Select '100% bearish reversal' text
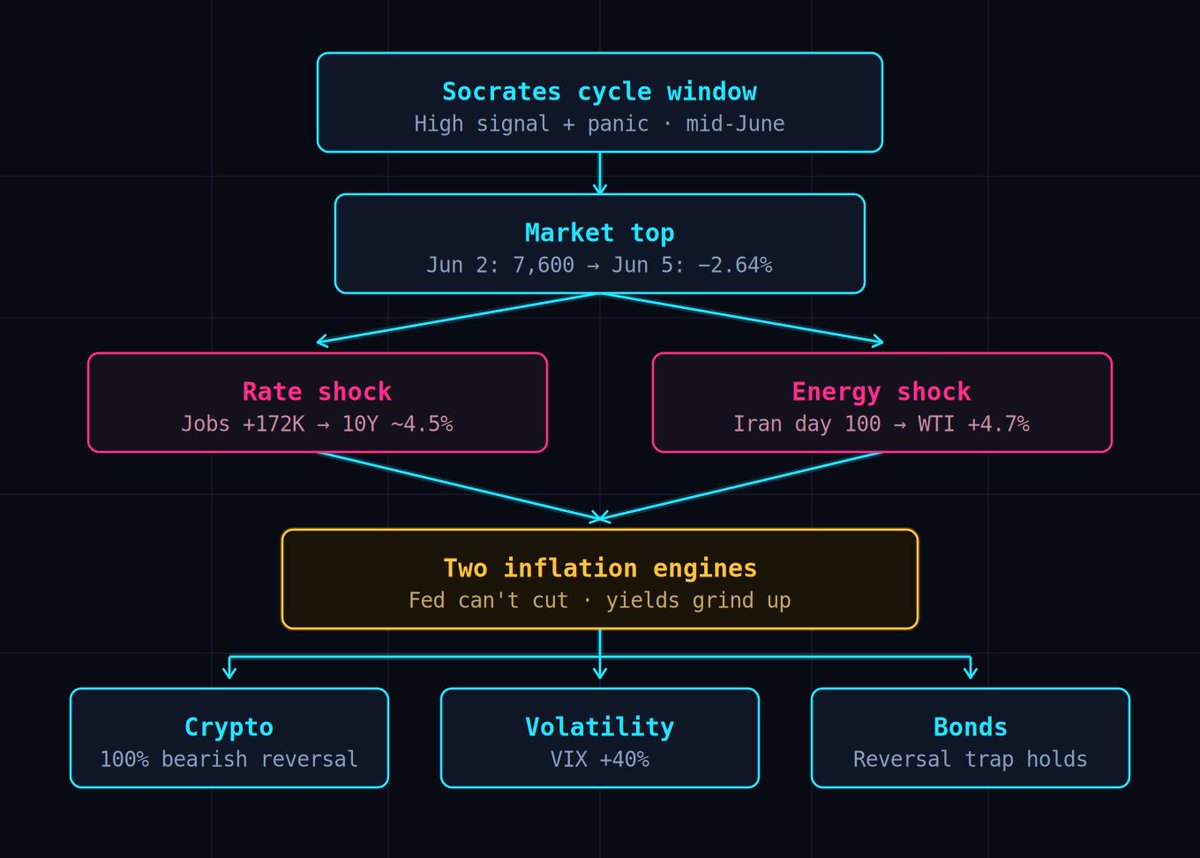This screenshot has width=1200, height=858. click(x=229, y=759)
